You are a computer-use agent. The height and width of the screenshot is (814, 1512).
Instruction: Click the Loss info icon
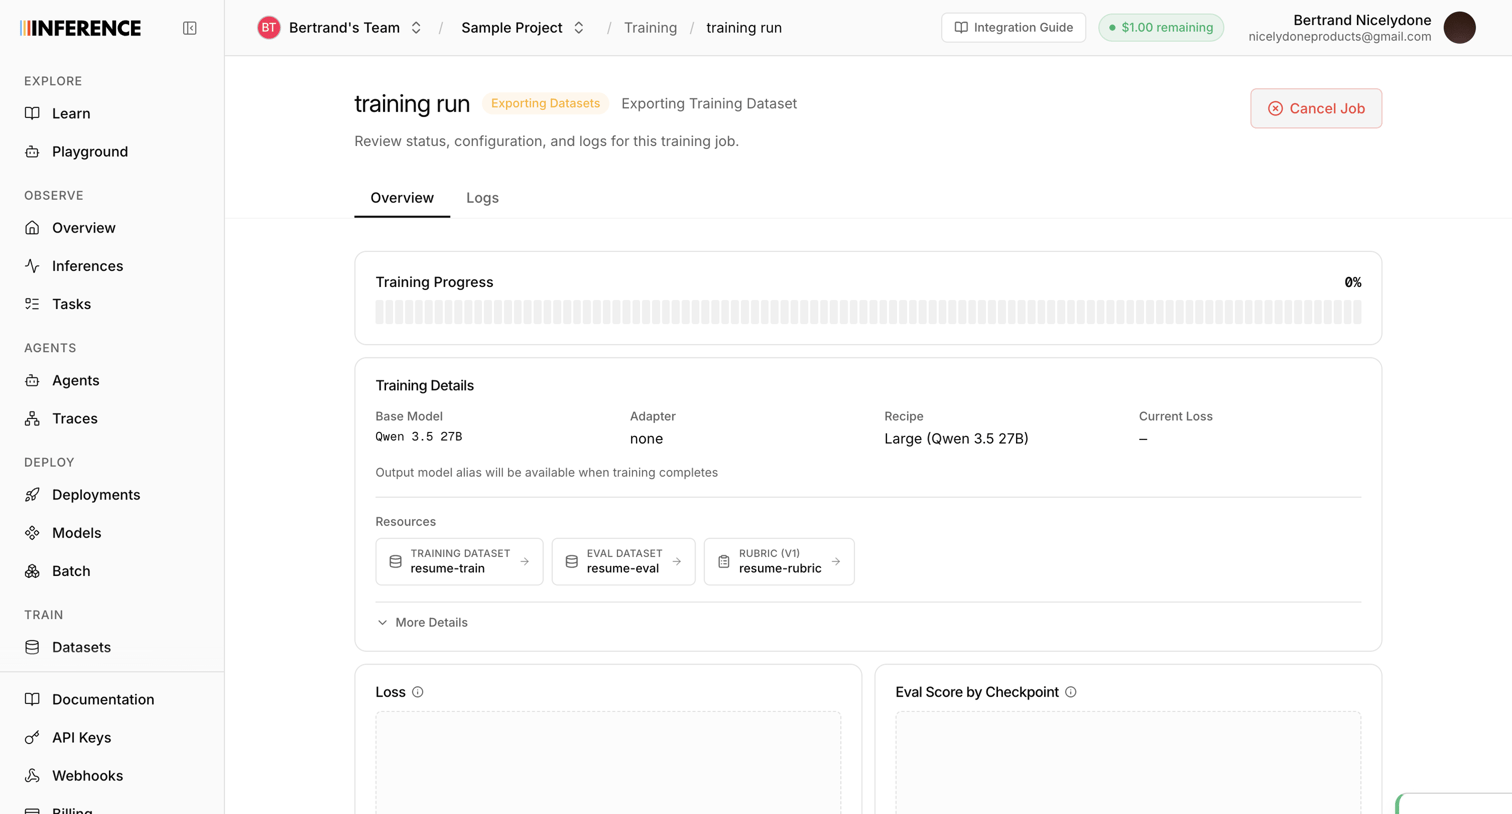[x=418, y=692]
